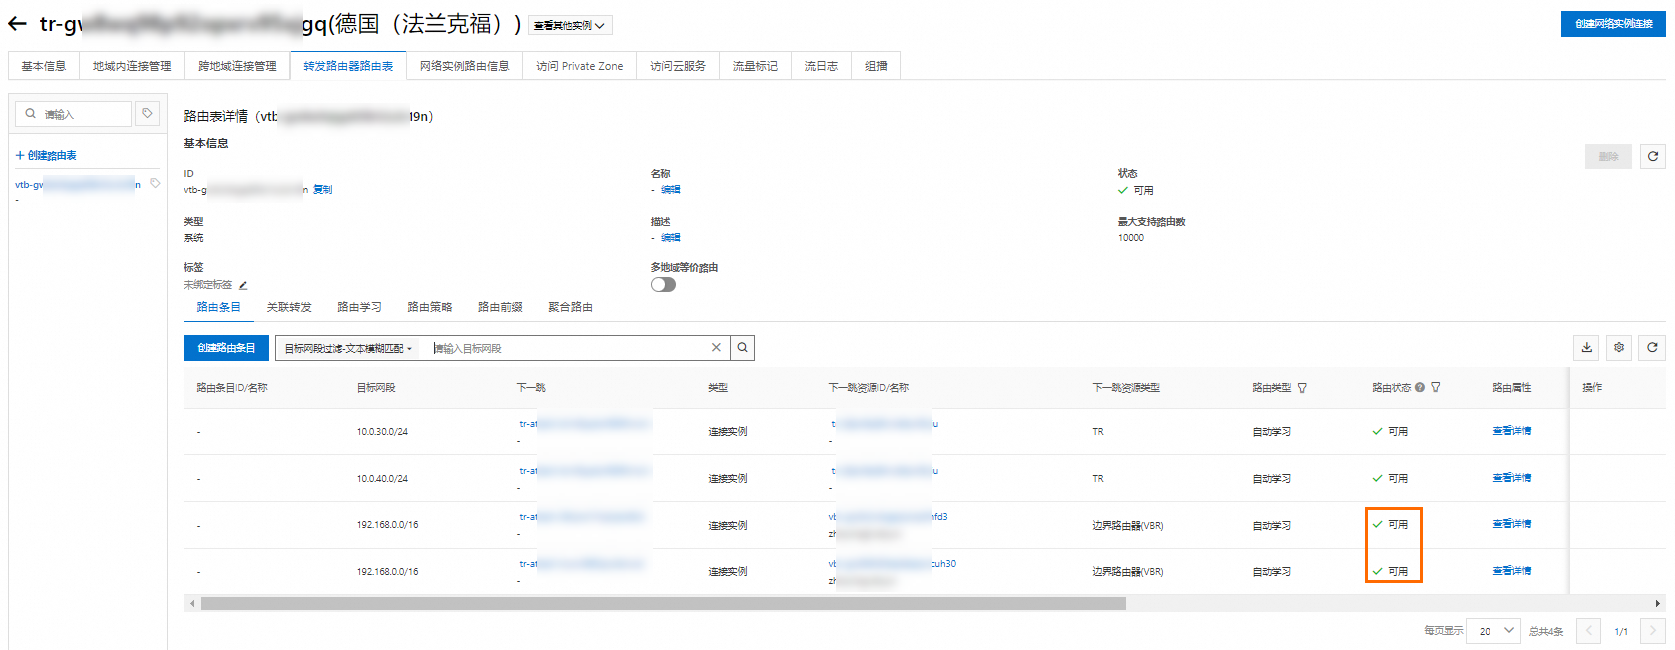The height and width of the screenshot is (650, 1675).
Task: Open the 每页显示 20 page-size dropdown
Action: point(1494,631)
